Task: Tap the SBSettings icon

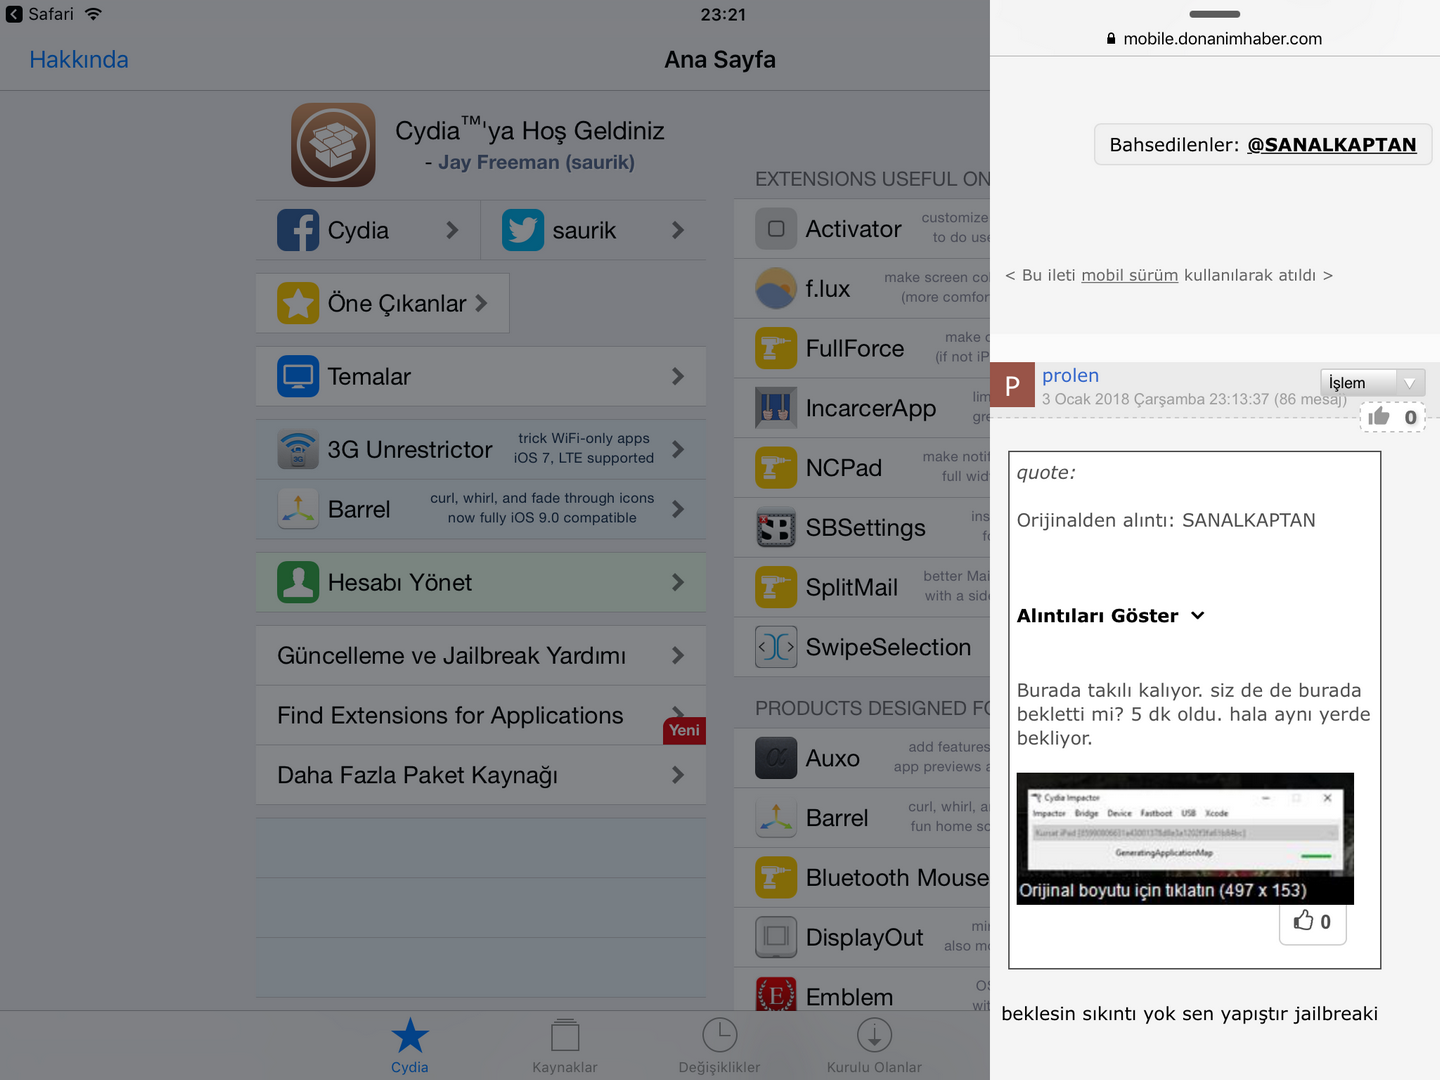Action: 776,527
